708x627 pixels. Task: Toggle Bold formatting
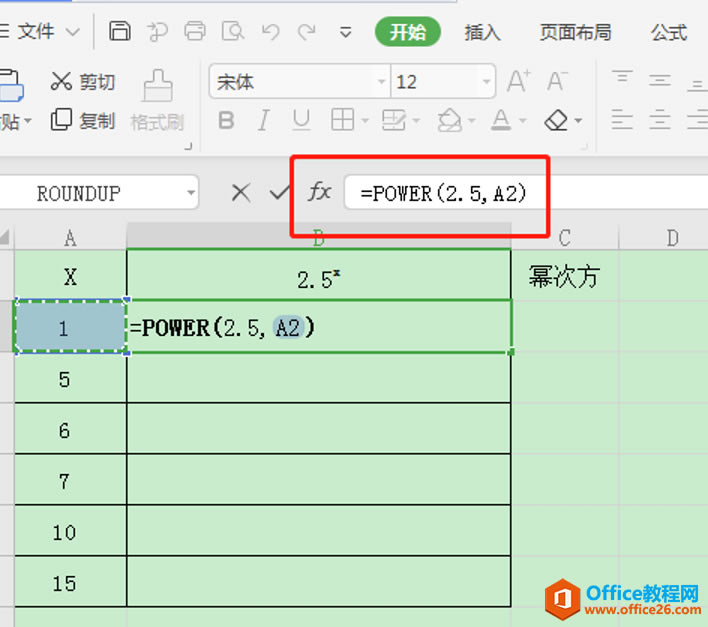(x=226, y=121)
